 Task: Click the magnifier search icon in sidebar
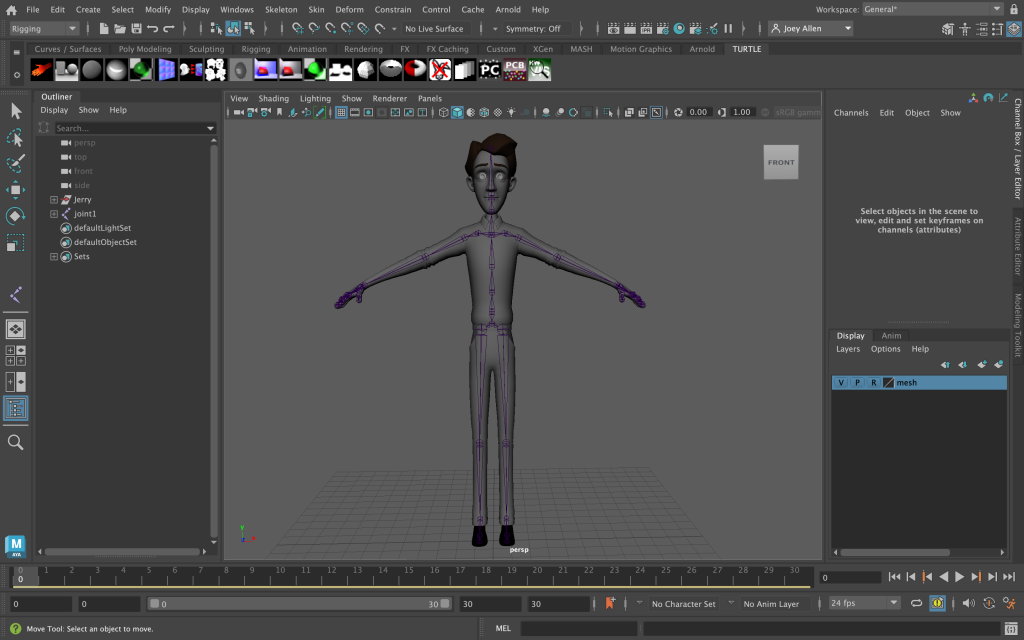[x=15, y=442]
